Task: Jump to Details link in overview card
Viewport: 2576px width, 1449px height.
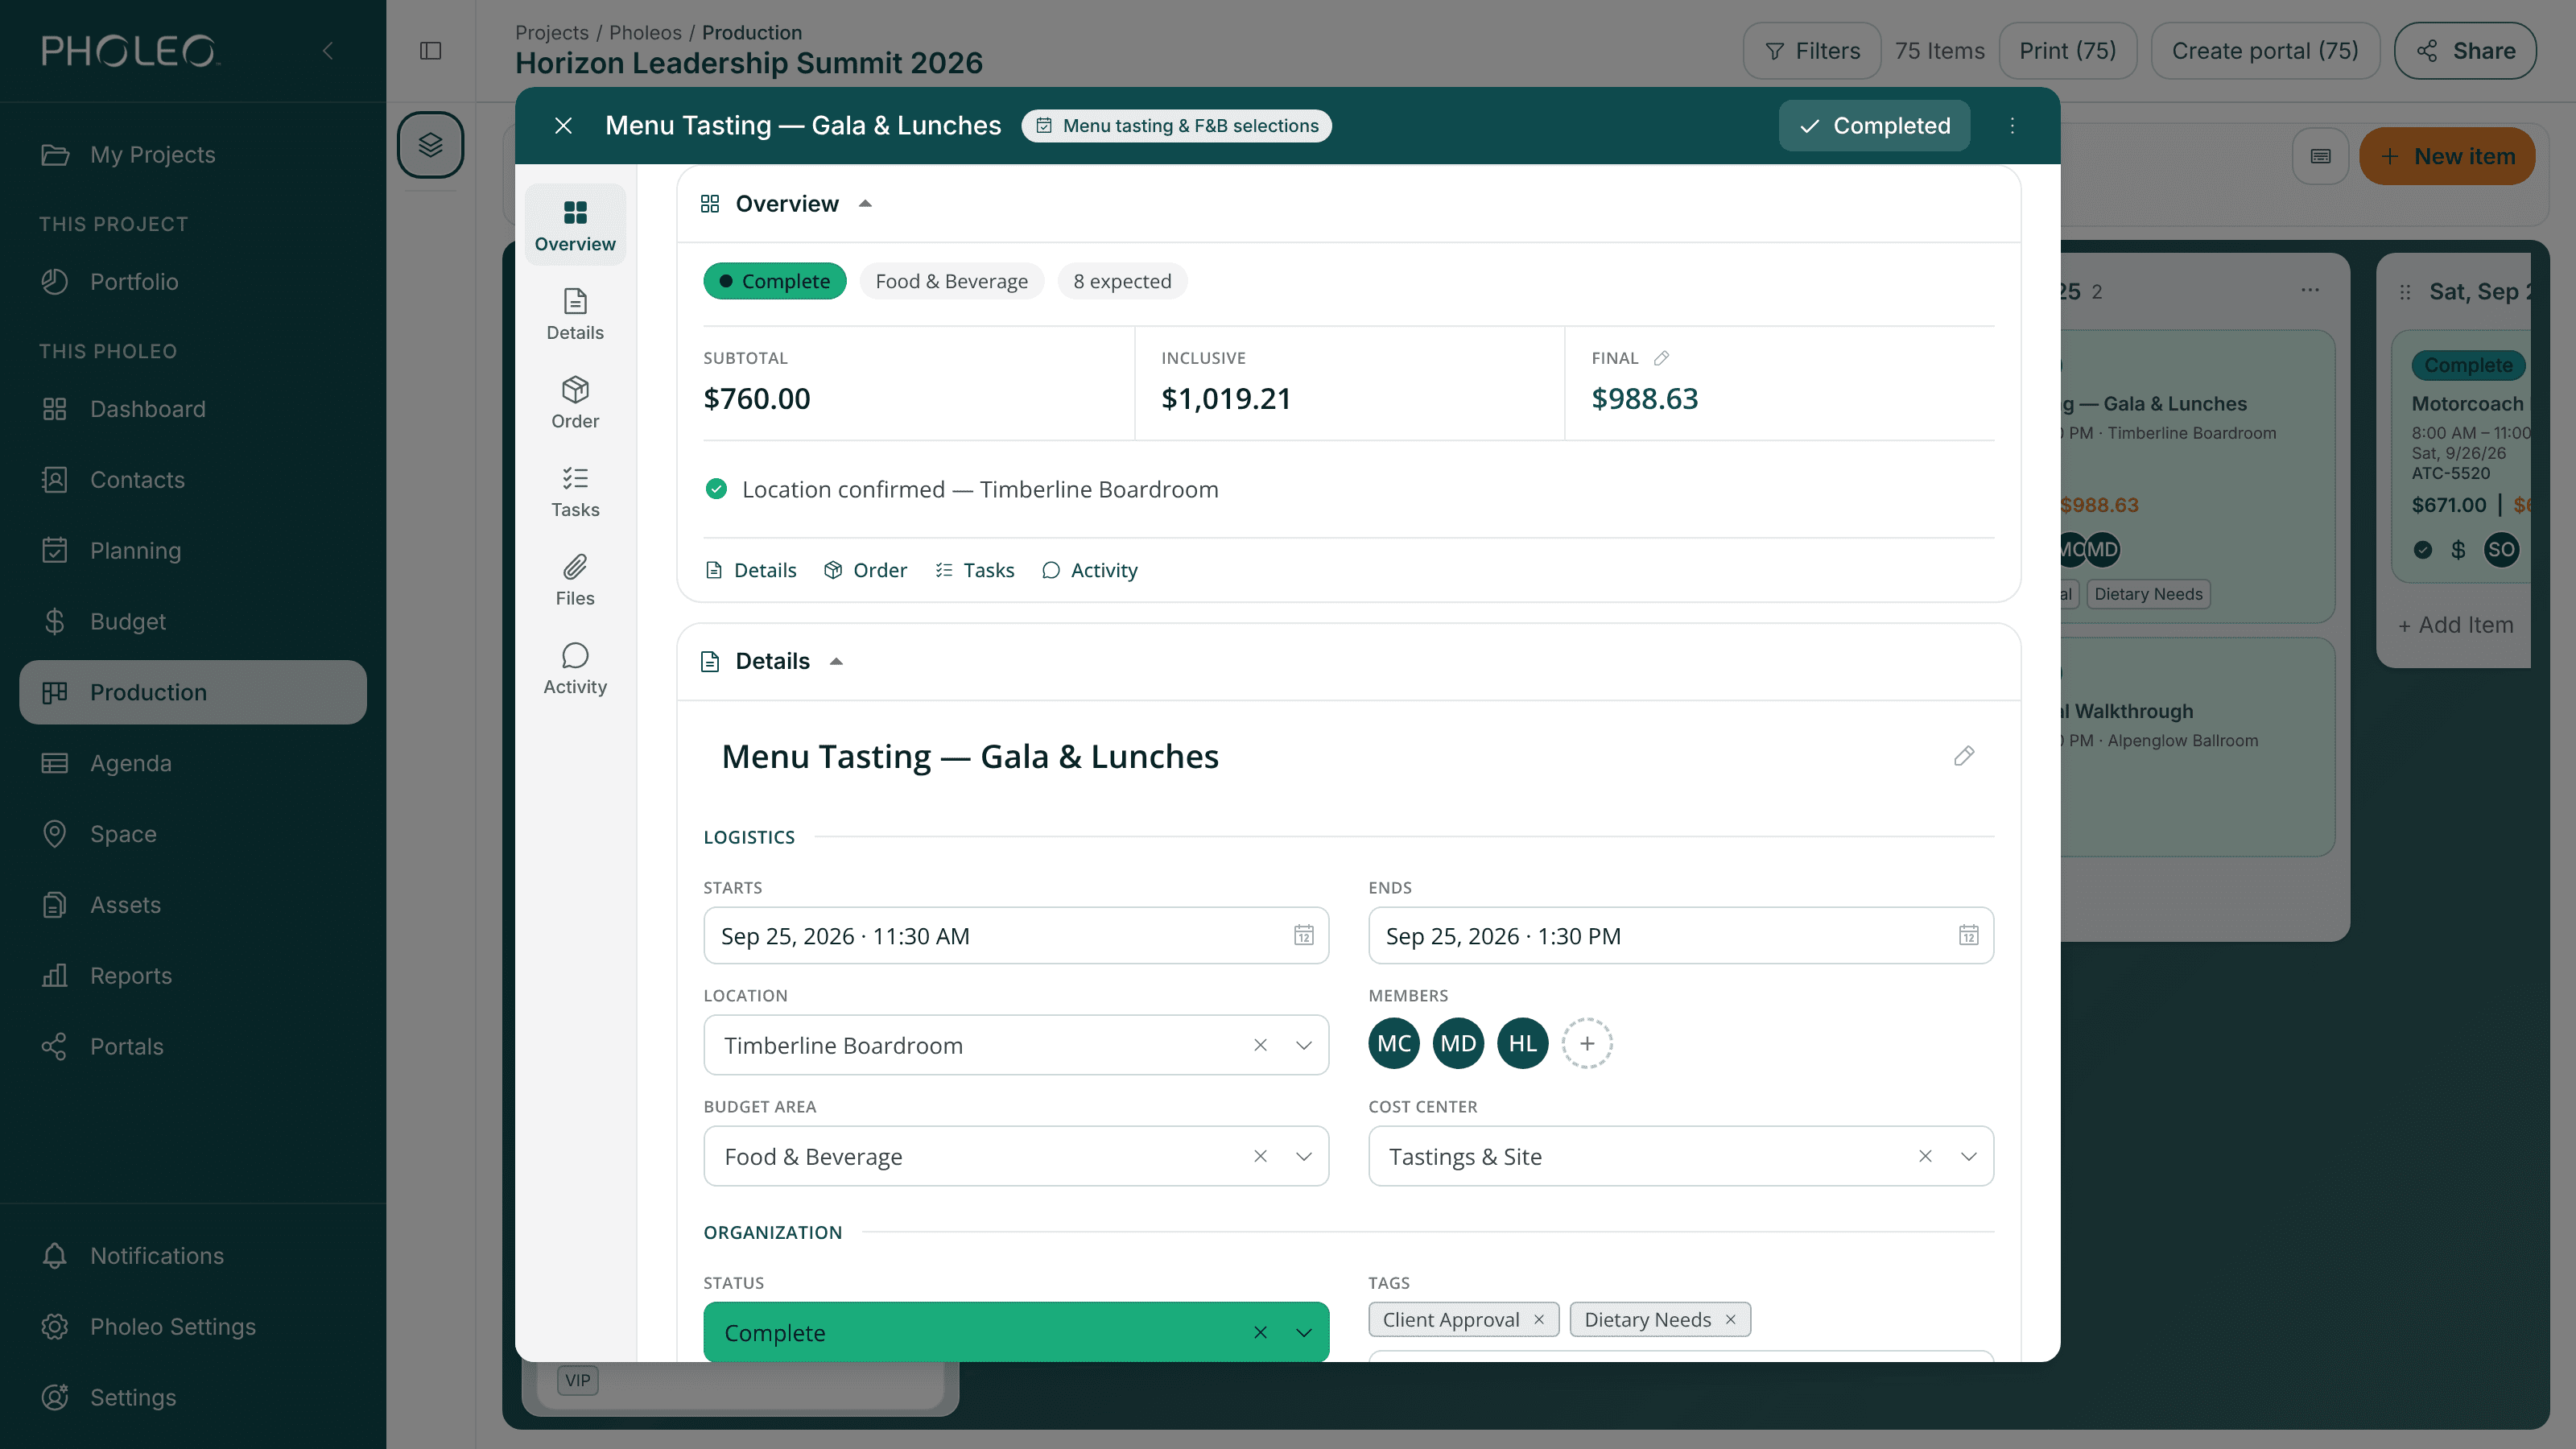Action: pos(751,570)
